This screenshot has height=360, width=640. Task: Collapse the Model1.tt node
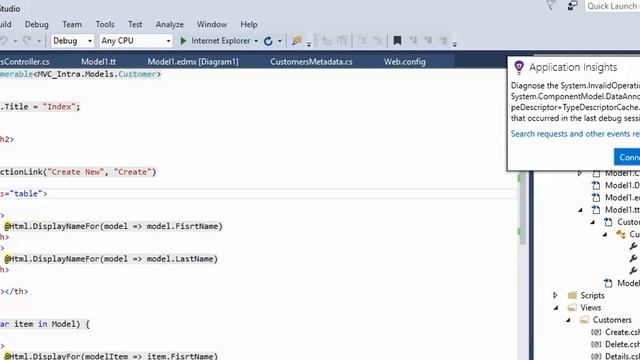click(580, 210)
